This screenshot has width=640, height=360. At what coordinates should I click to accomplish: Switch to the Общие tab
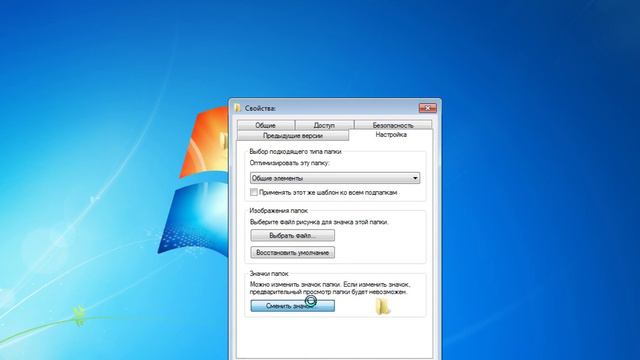[265, 125]
